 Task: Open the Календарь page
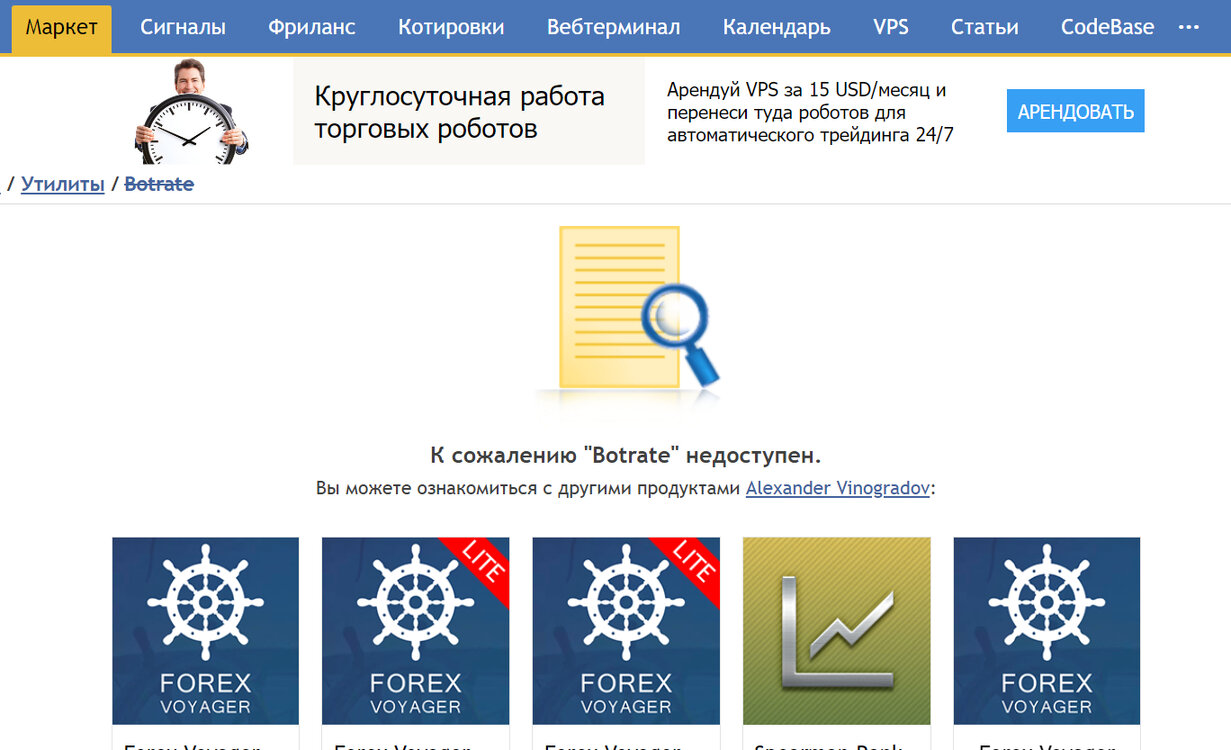pos(777,27)
